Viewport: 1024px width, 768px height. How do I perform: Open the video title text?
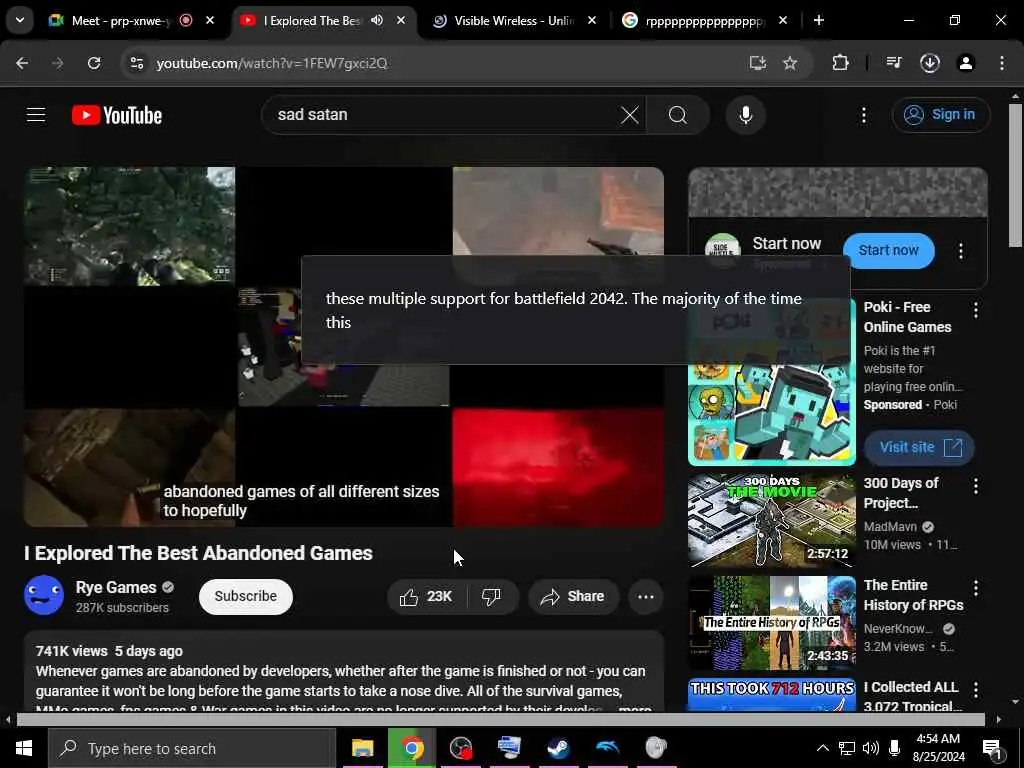(x=199, y=553)
